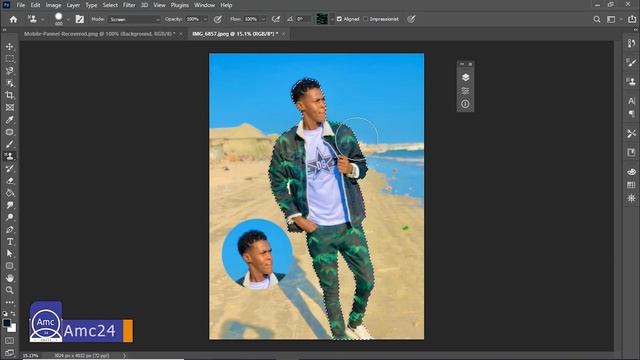Select the Hand tool

(x=9, y=278)
